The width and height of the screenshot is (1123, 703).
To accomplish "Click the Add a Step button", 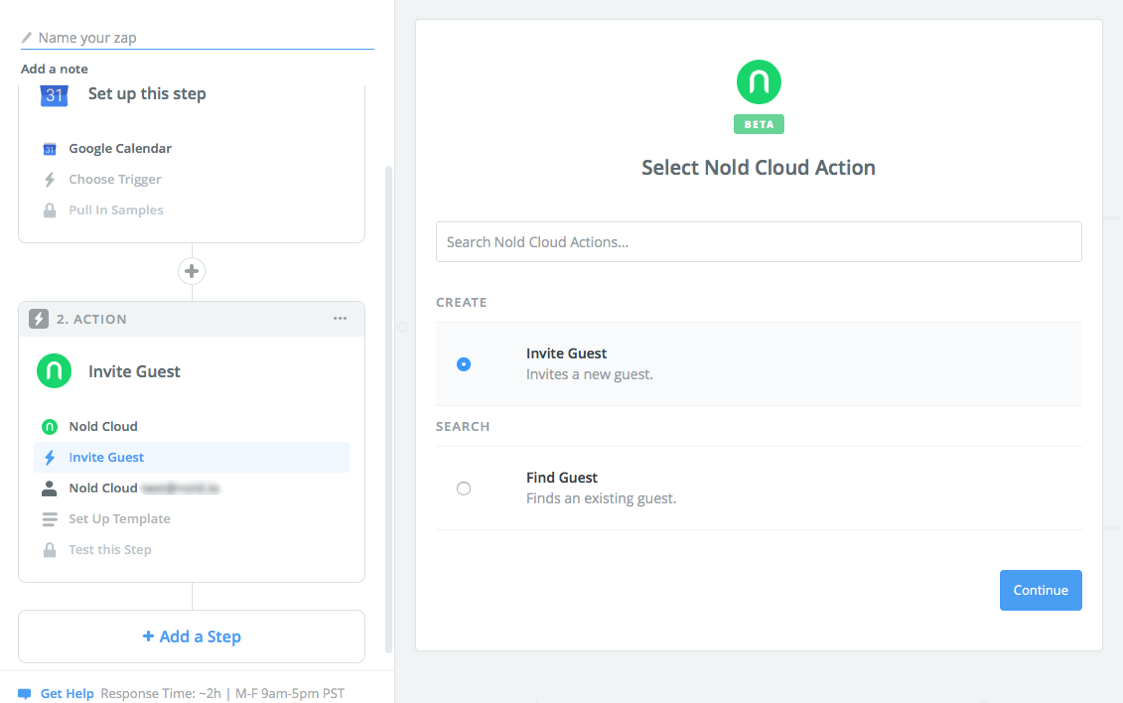I will coord(191,636).
